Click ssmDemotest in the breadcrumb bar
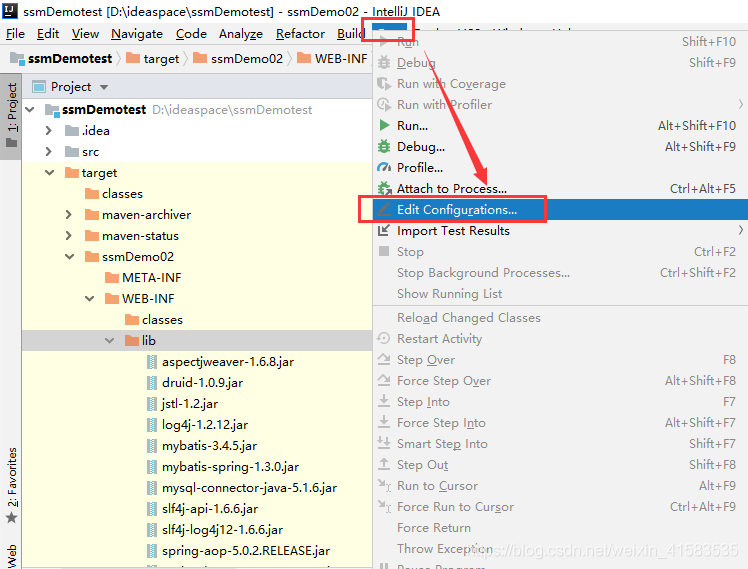 [70, 59]
